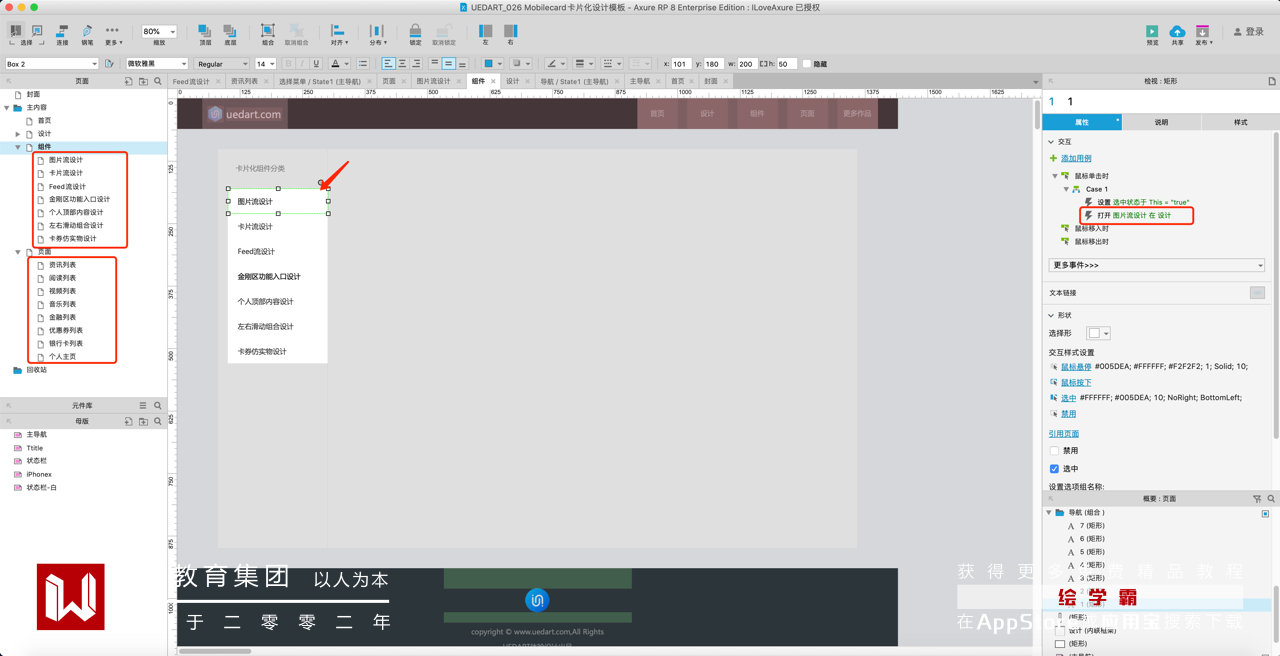Open the widget name Box 2 dropdown
This screenshot has width=1280, height=656.
tap(52, 64)
